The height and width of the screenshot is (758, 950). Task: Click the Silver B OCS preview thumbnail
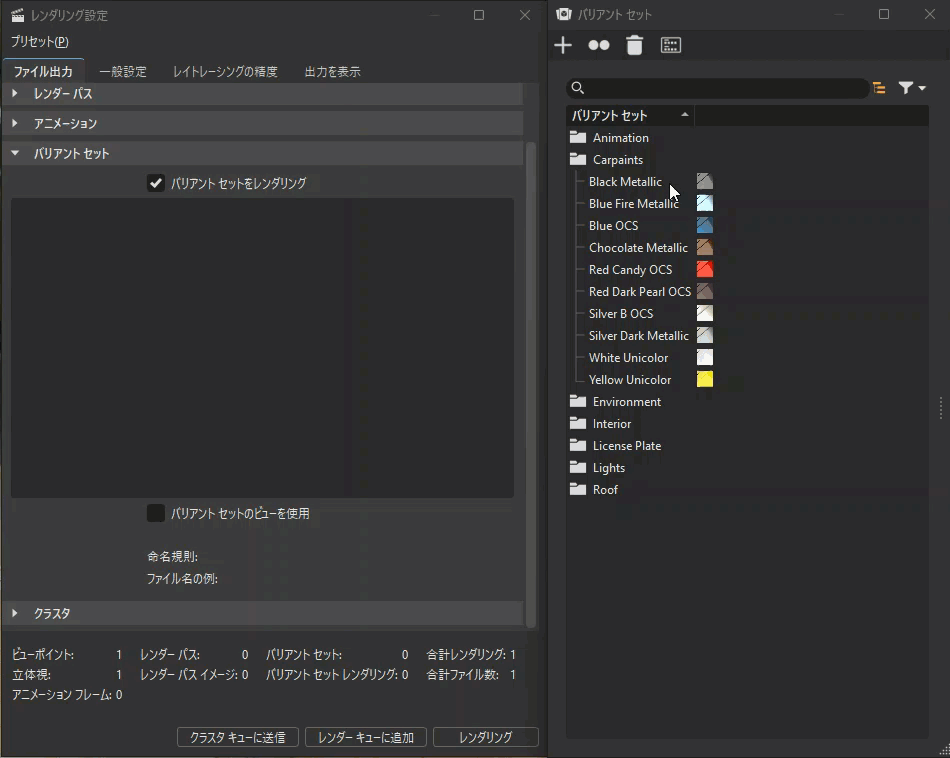(705, 313)
